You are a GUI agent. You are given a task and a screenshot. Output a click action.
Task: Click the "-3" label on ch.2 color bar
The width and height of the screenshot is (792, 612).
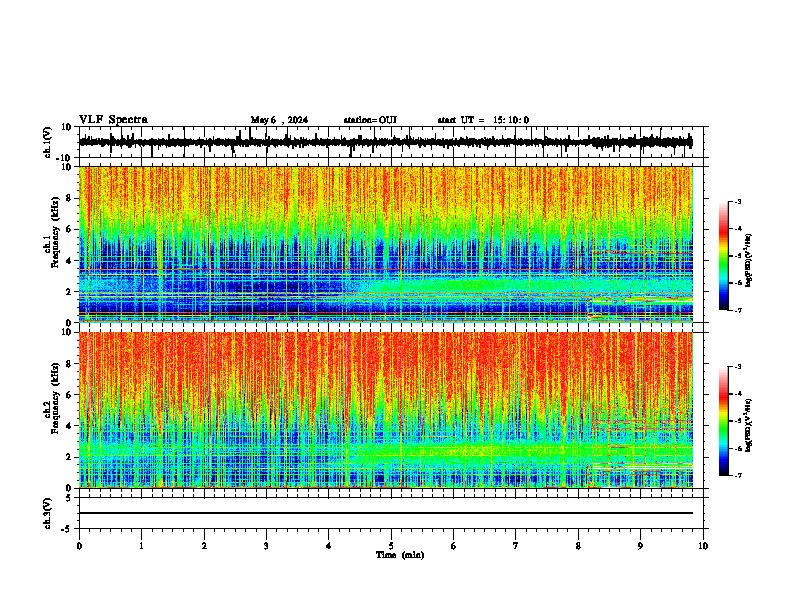click(x=737, y=367)
